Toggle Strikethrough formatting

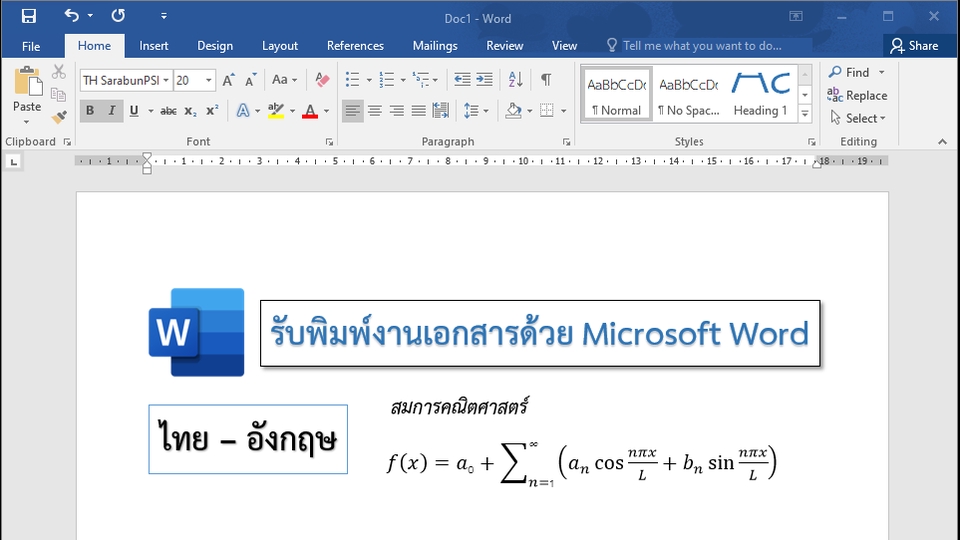click(x=168, y=111)
